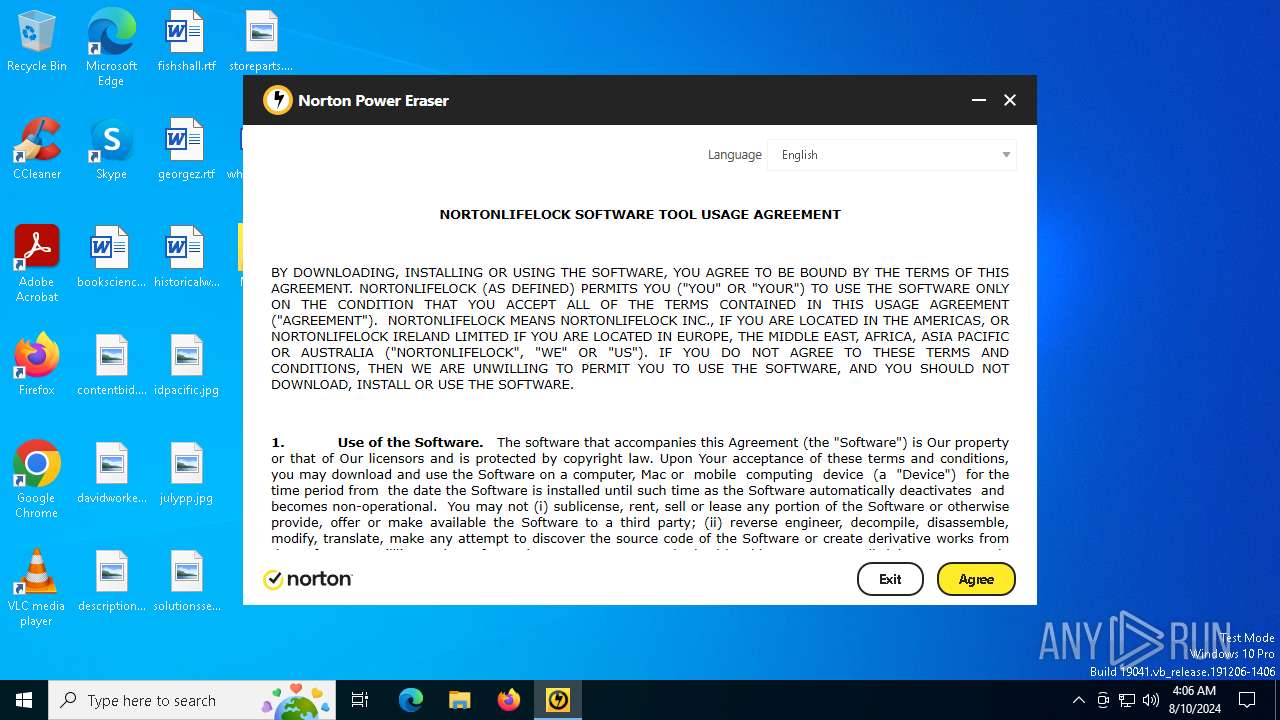This screenshot has width=1280, height=720.
Task: Show hidden system tray icons
Action: point(1078,700)
